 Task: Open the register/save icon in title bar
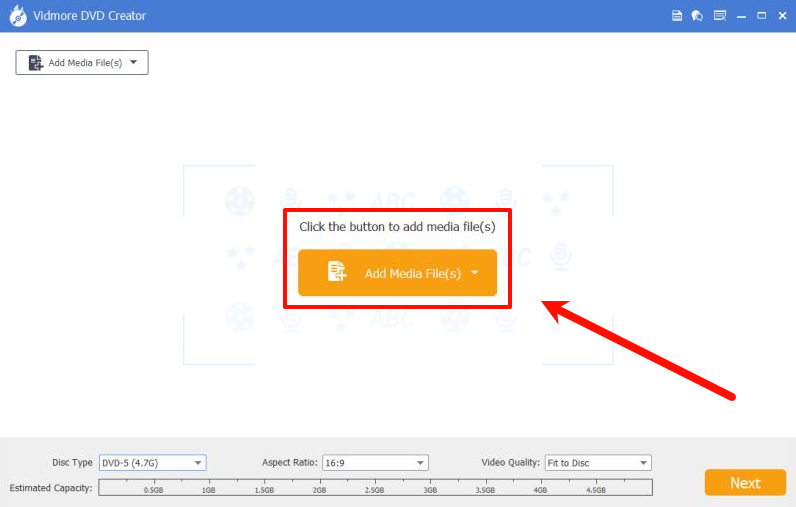pos(677,16)
